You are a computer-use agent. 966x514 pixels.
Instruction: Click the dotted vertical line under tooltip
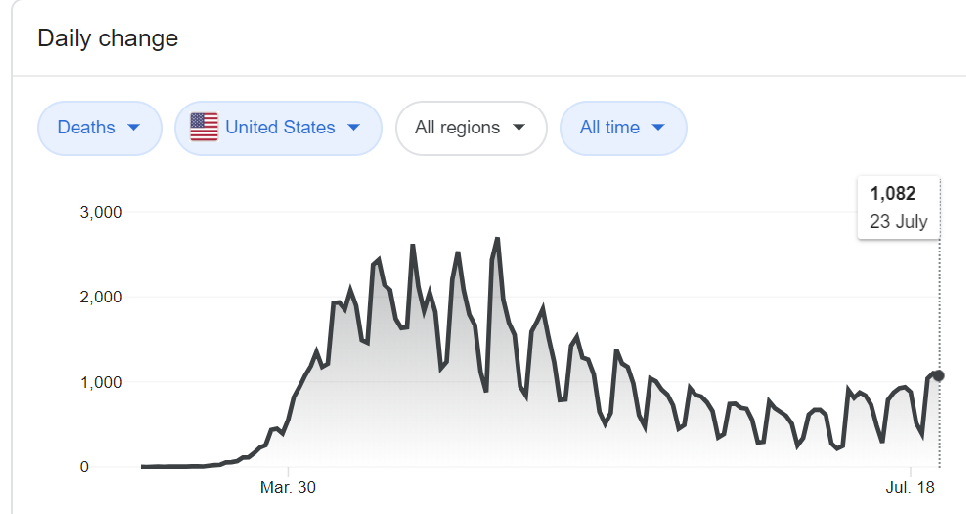939,300
